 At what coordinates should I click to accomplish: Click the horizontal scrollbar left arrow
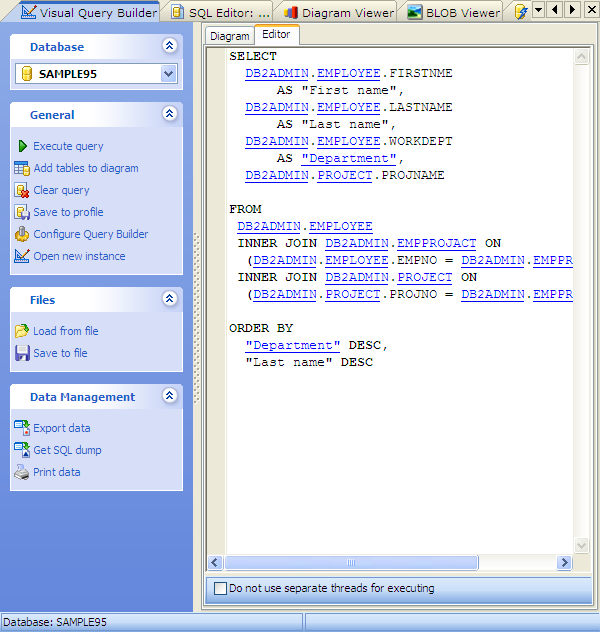pyautogui.click(x=215, y=563)
